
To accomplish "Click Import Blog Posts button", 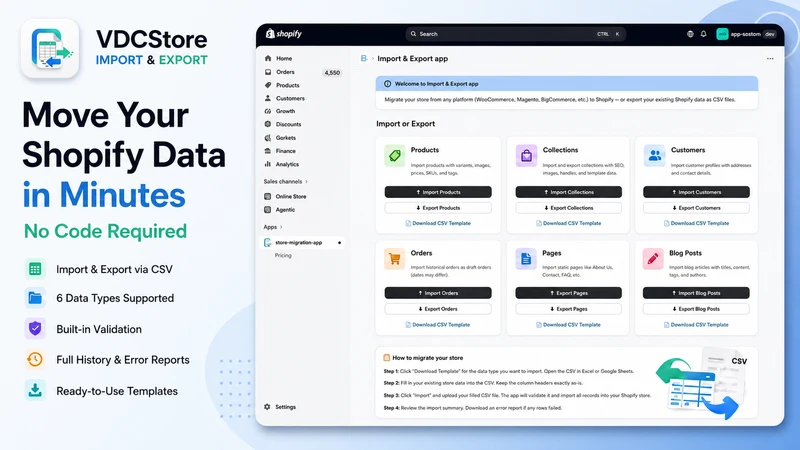I will (x=696, y=293).
